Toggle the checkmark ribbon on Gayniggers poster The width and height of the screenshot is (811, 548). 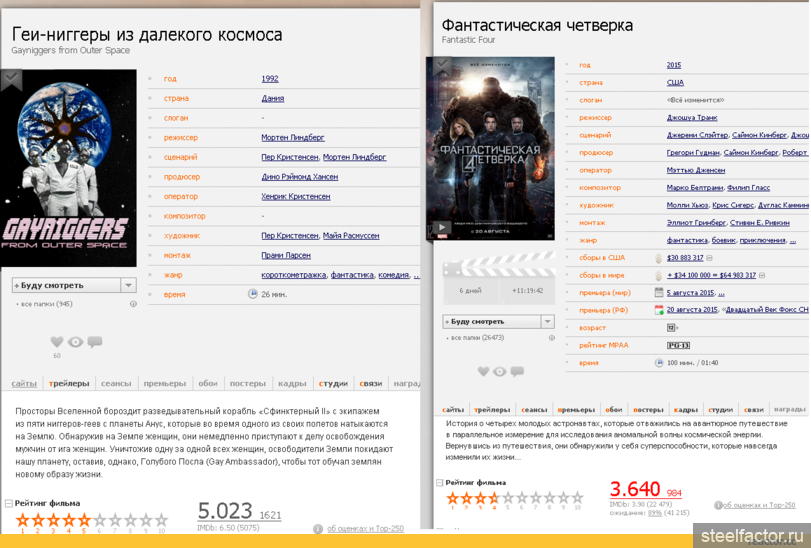pos(11,78)
